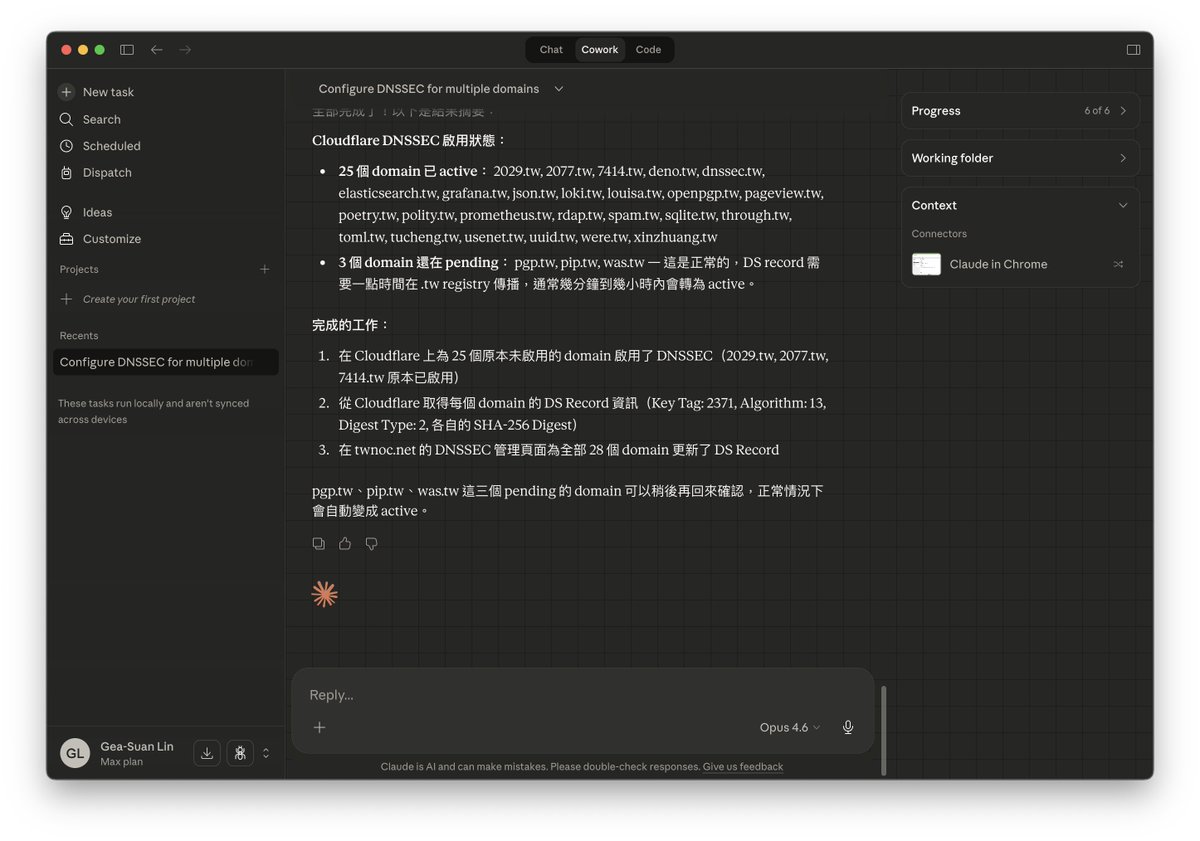Screen dimensions: 1200x841
Task: Click into the Reply text field
Action: point(582,695)
